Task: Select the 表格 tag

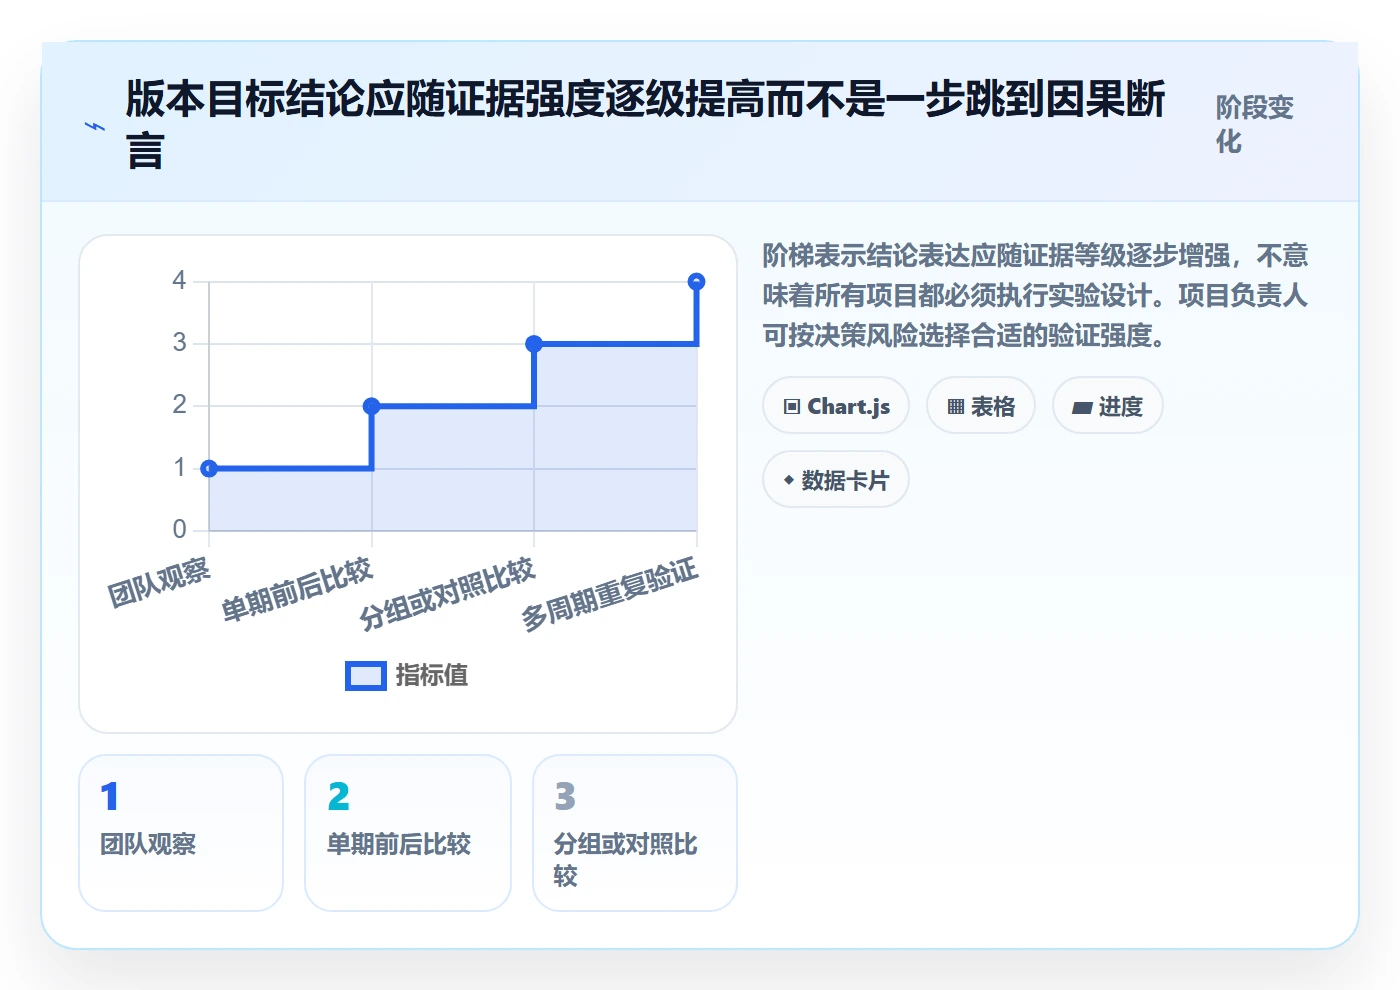Action: pos(981,406)
